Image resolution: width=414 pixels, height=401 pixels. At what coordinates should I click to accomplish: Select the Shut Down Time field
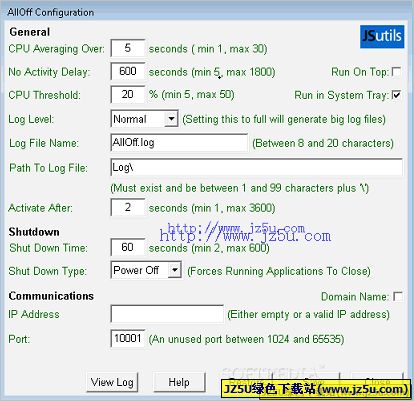coord(128,247)
